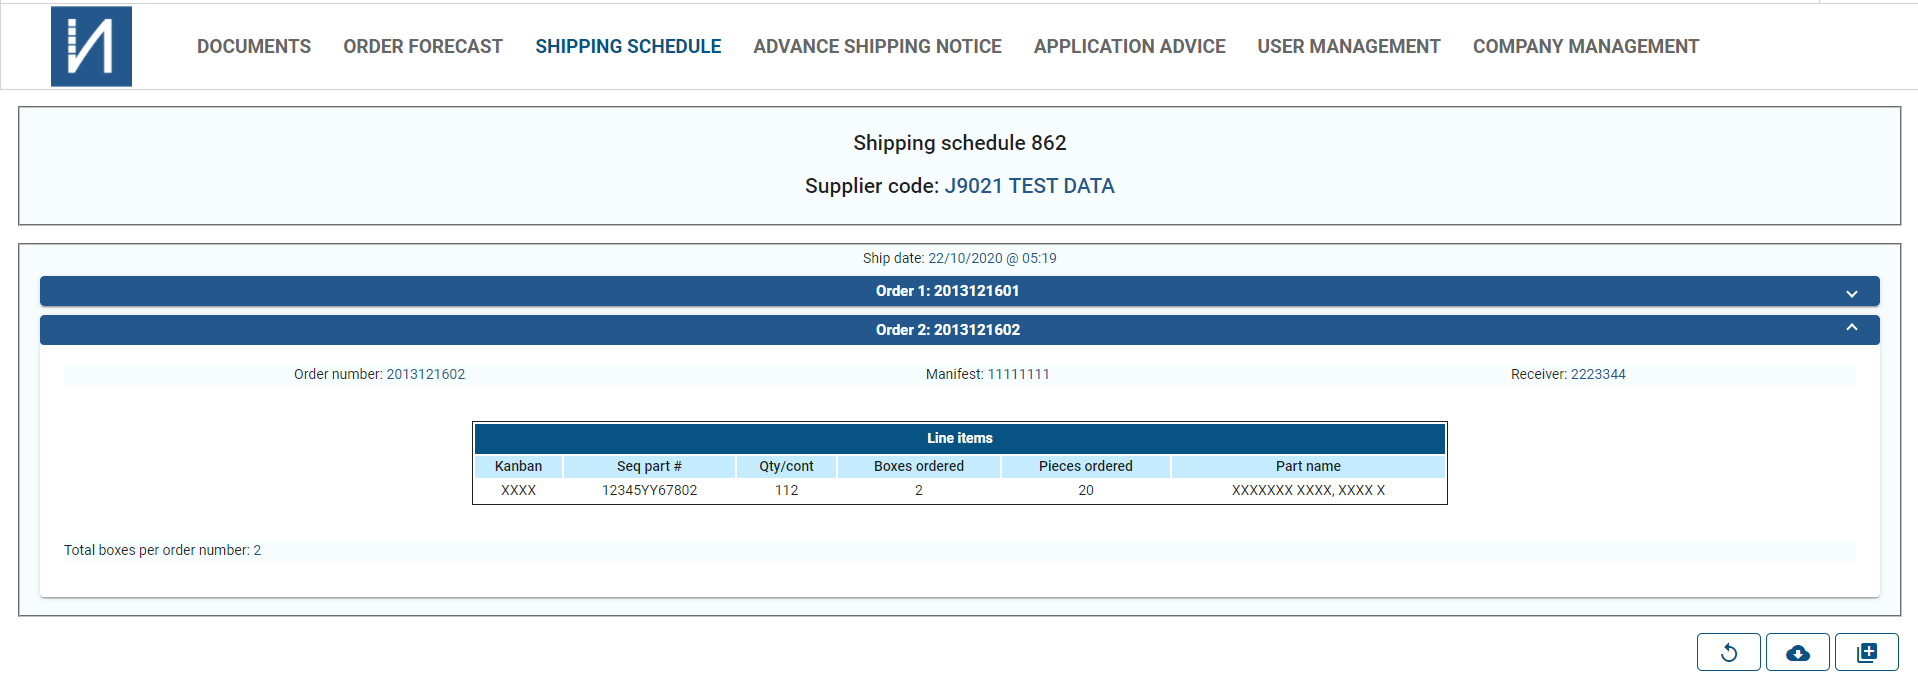Click the refresh/reload icon button

1728,653
